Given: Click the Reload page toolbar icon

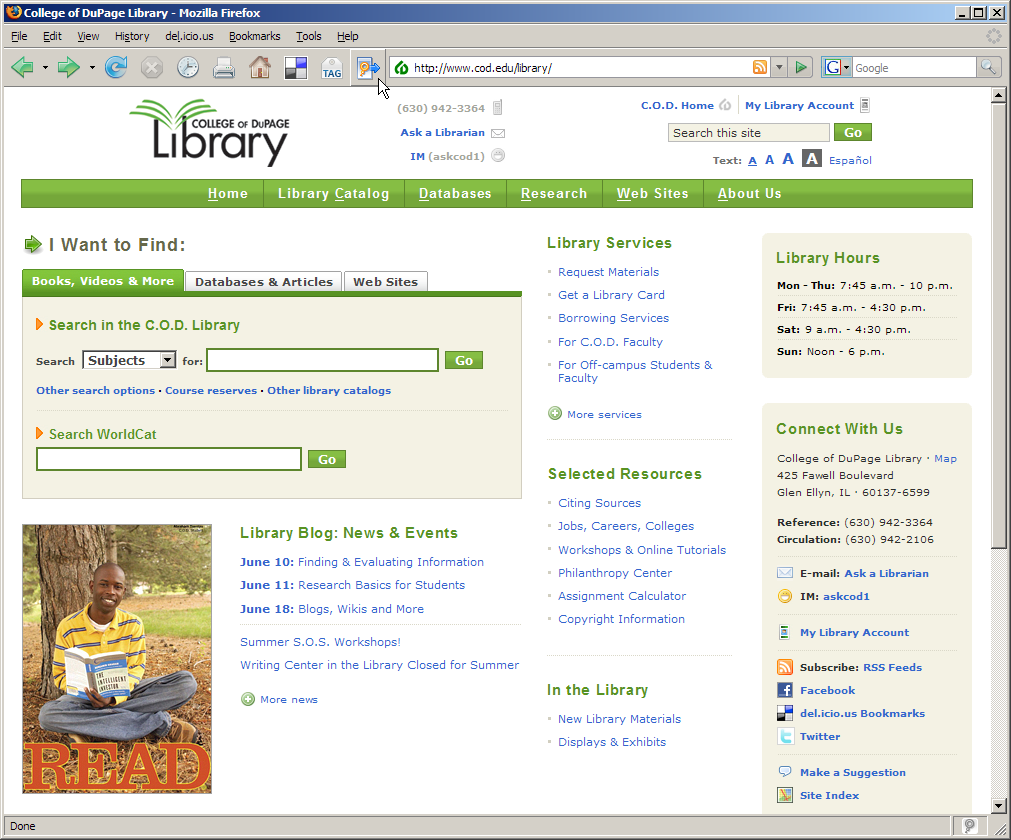Looking at the screenshot, I should pos(116,68).
